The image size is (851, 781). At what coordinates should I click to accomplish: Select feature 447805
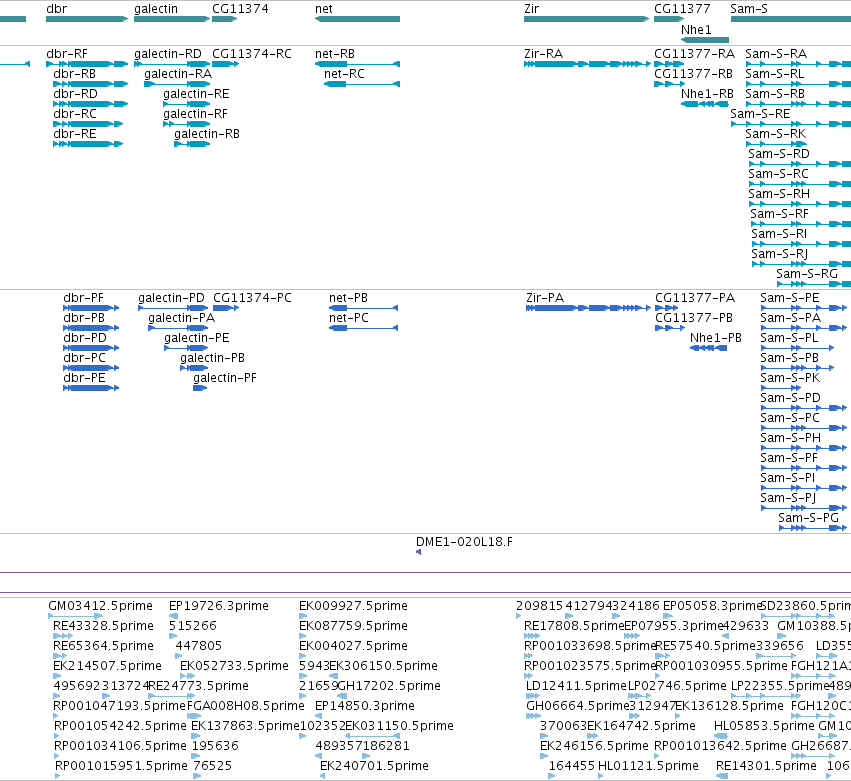point(179,656)
